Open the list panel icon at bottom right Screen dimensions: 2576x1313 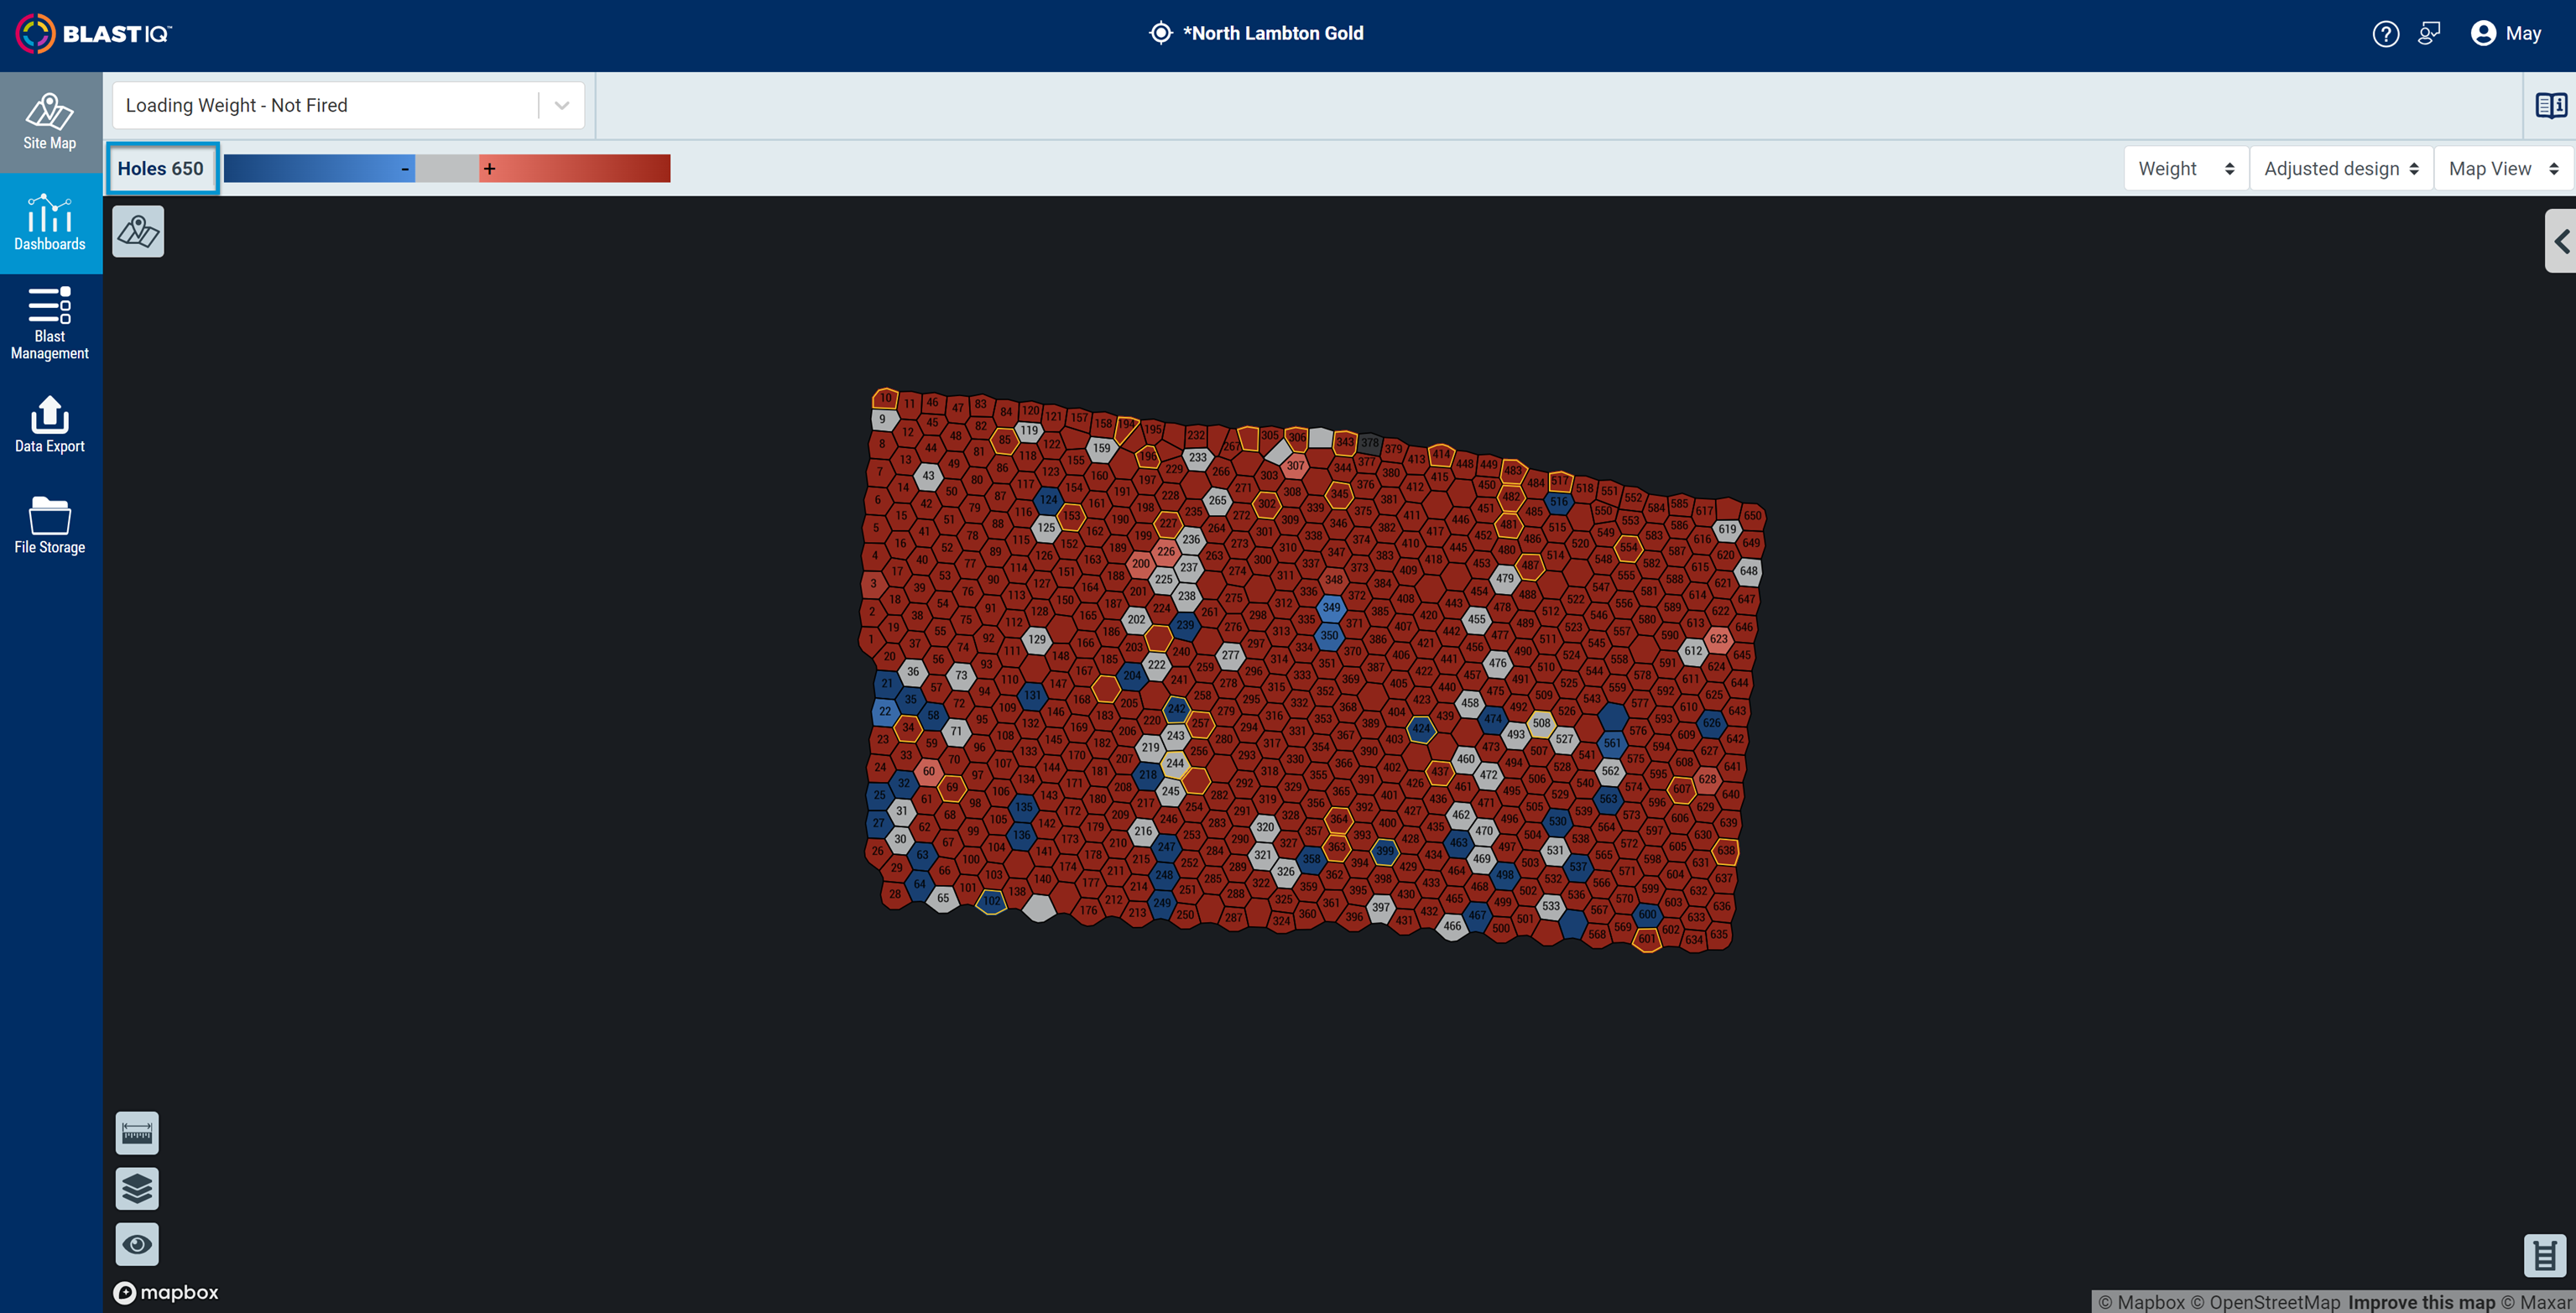pos(2545,1256)
